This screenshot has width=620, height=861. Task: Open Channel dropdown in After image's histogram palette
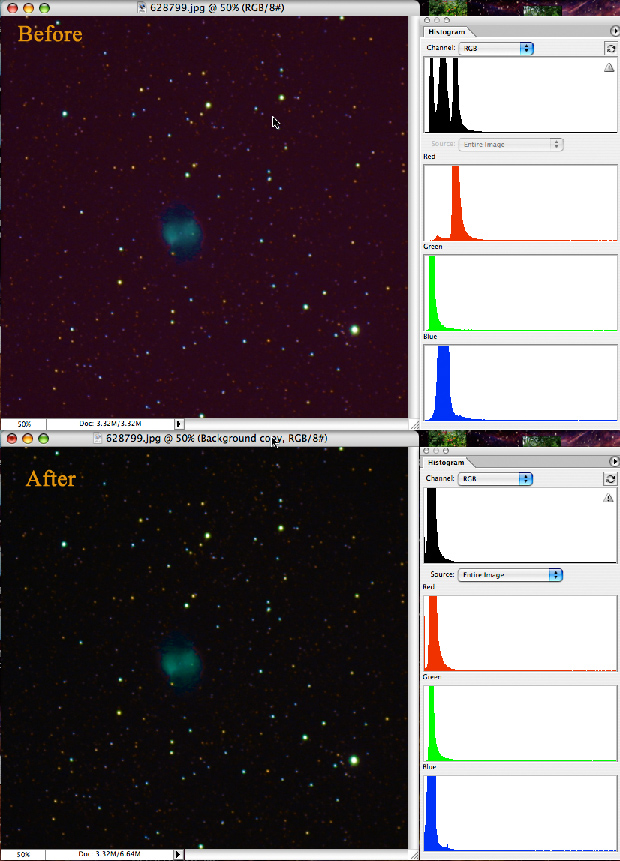point(495,479)
